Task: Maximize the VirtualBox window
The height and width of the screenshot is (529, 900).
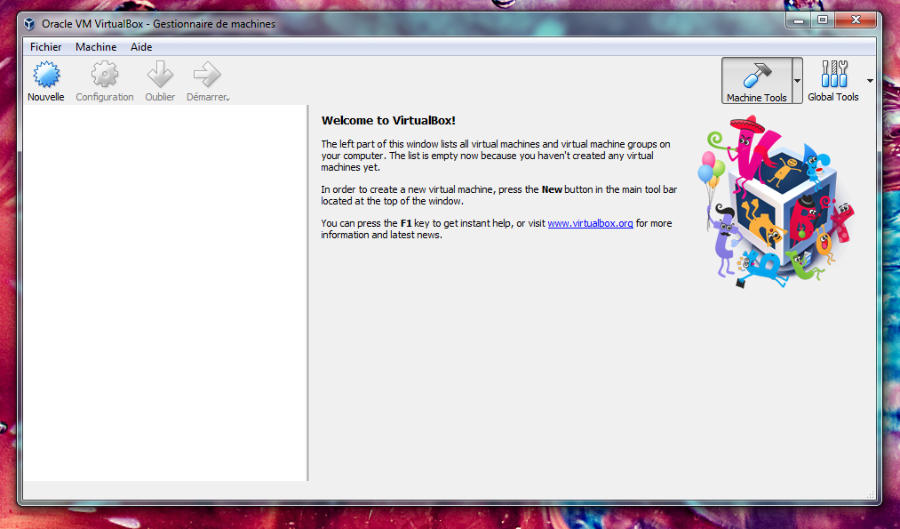Action: coord(823,20)
